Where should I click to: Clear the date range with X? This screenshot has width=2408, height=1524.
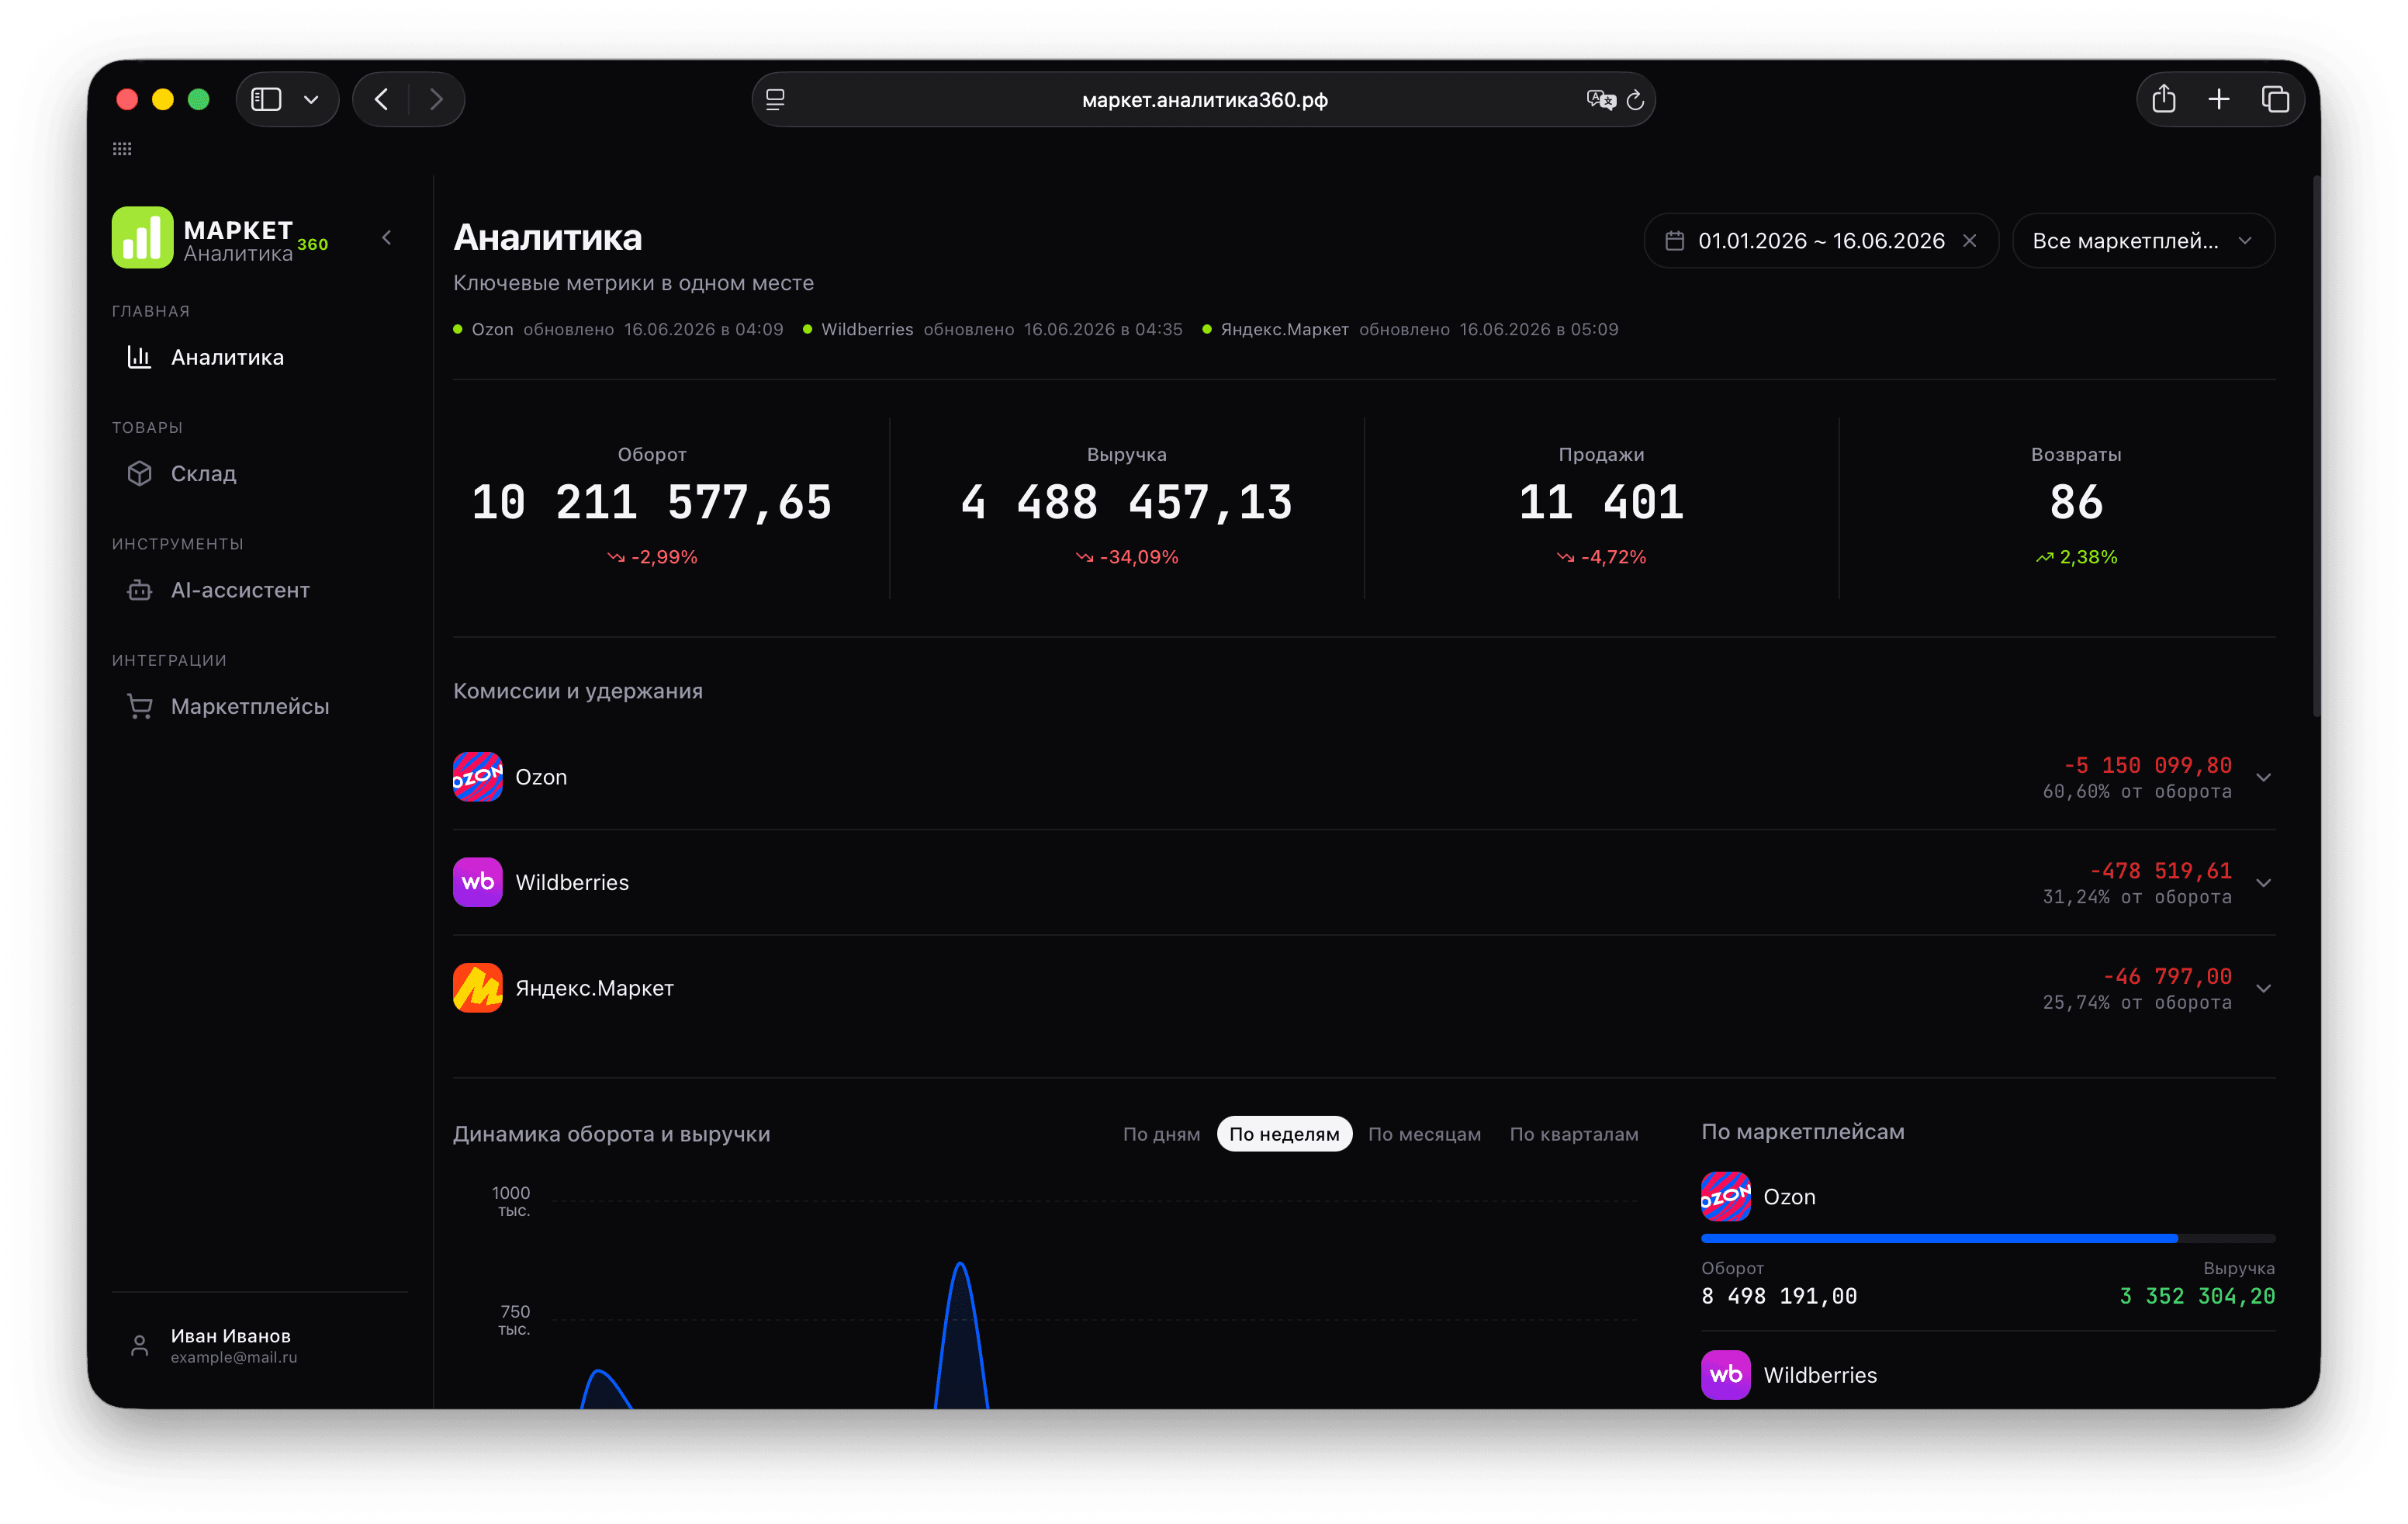click(x=1969, y=241)
